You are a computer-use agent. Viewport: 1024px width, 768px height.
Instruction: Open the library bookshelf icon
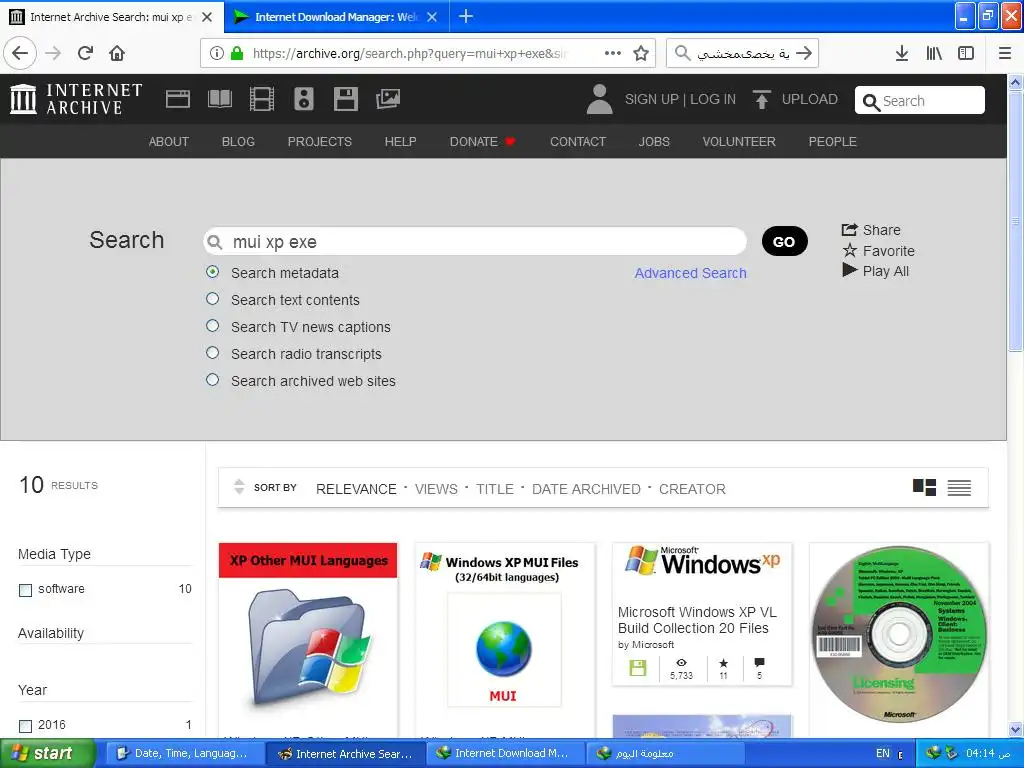[x=934, y=53]
